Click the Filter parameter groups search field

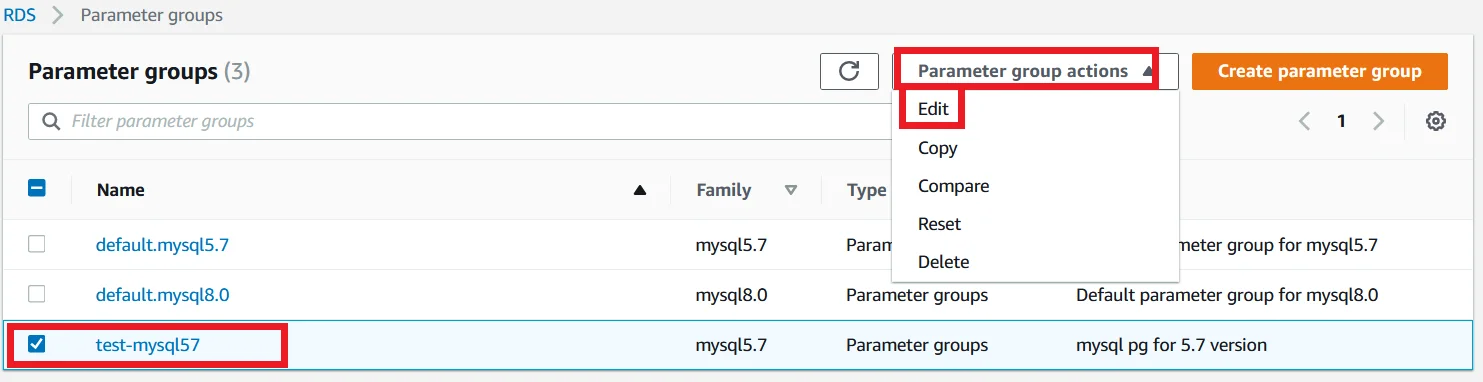[460, 121]
